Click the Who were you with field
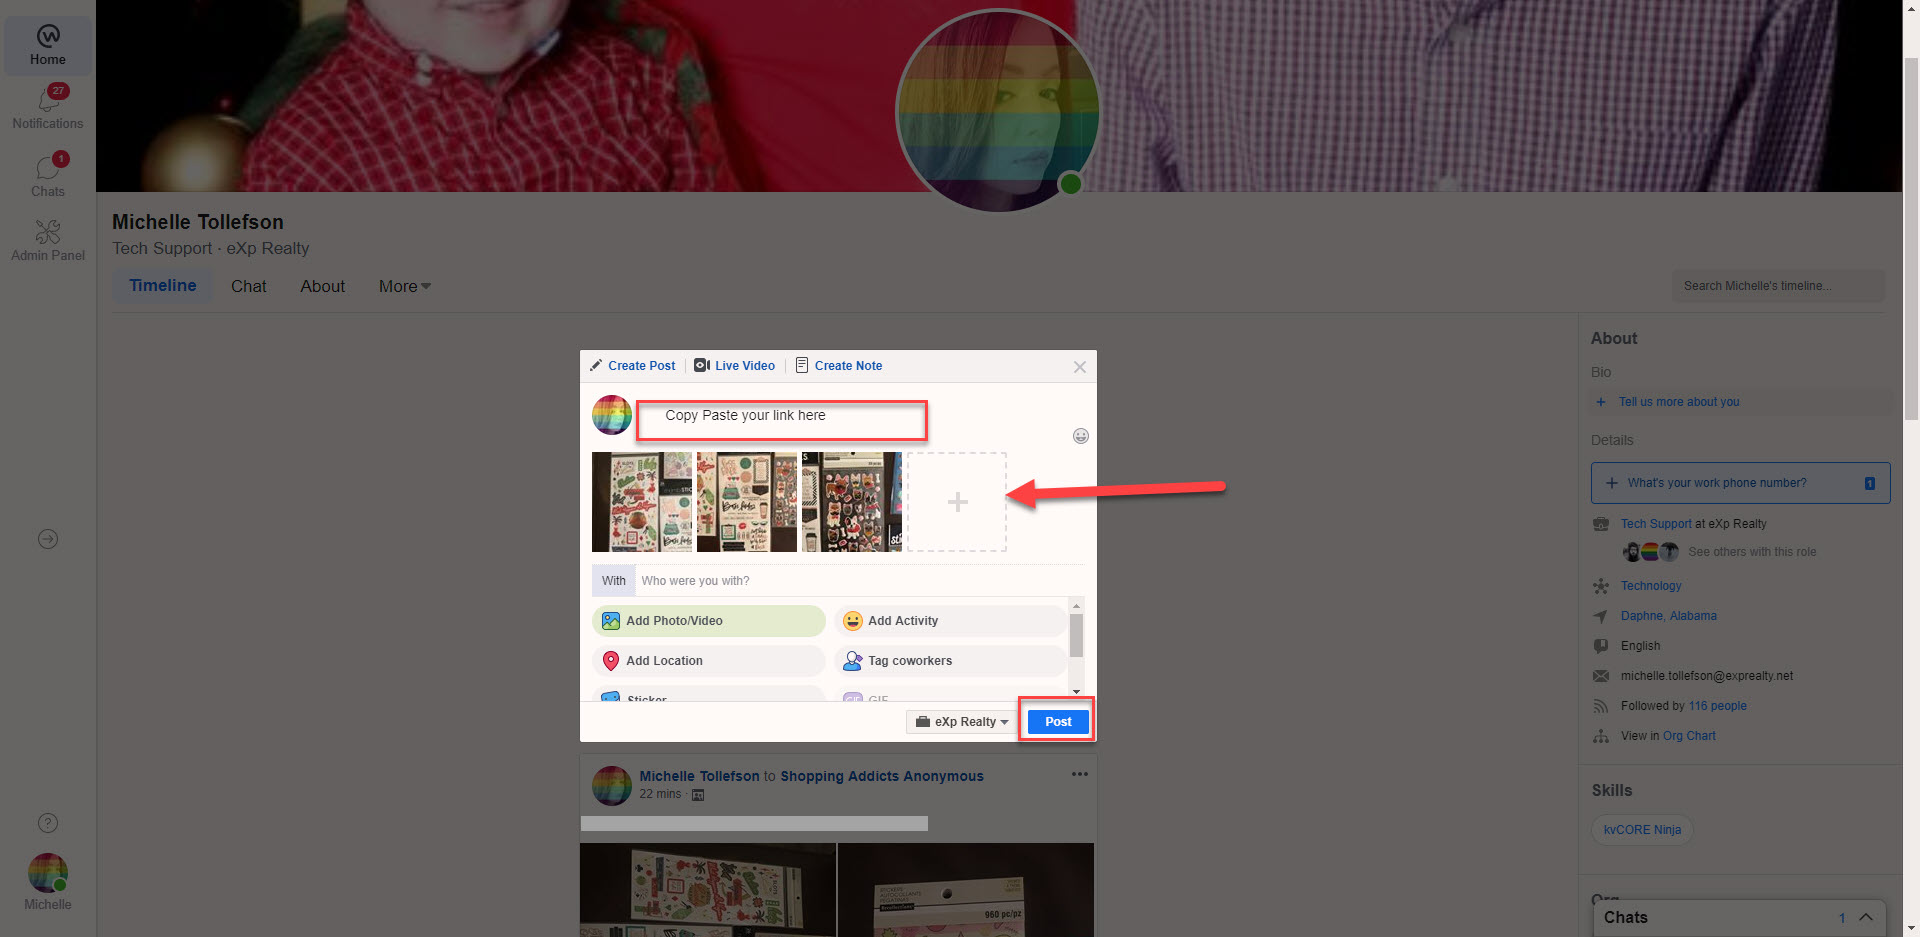 [860, 581]
